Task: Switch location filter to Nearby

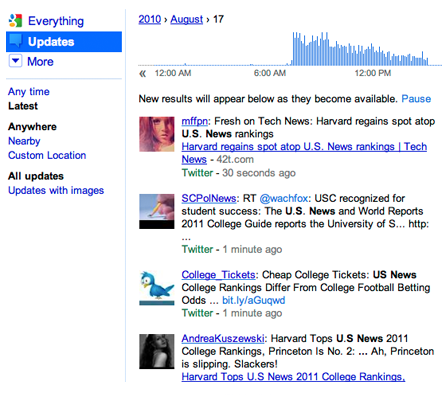Action: click(x=24, y=141)
